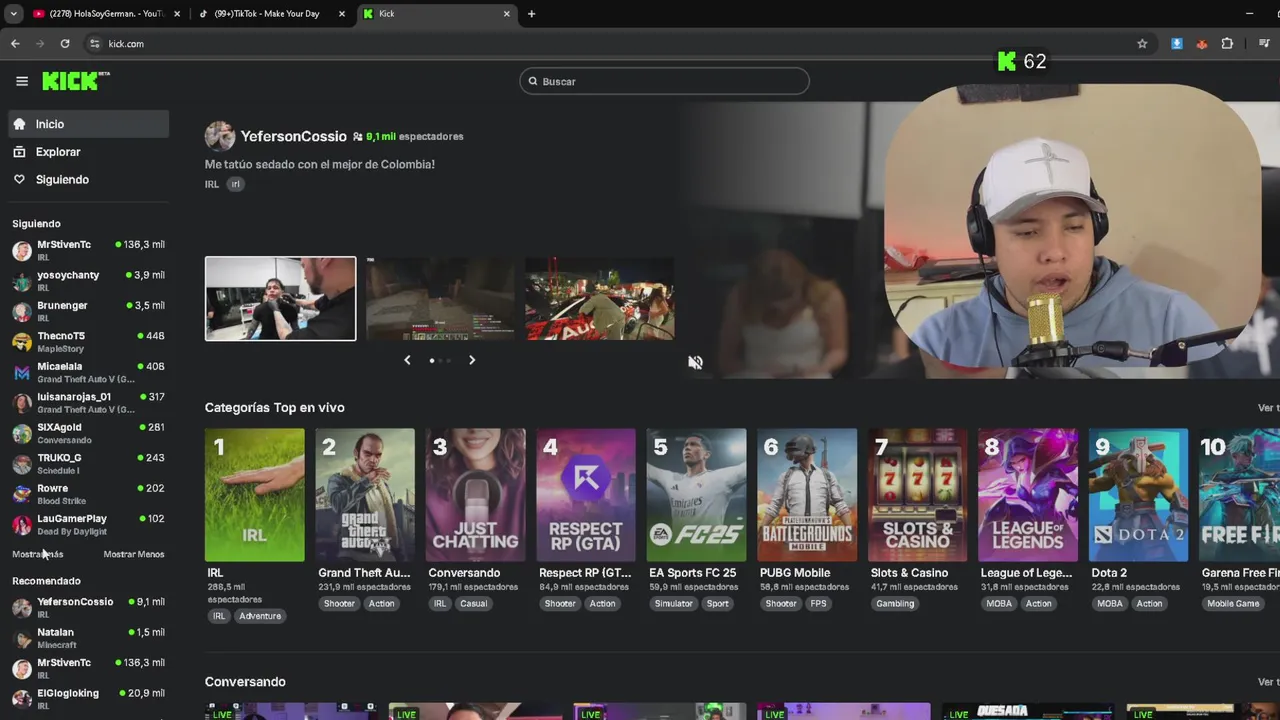Click the browser back arrow
The image size is (1280, 720).
pyautogui.click(x=15, y=43)
